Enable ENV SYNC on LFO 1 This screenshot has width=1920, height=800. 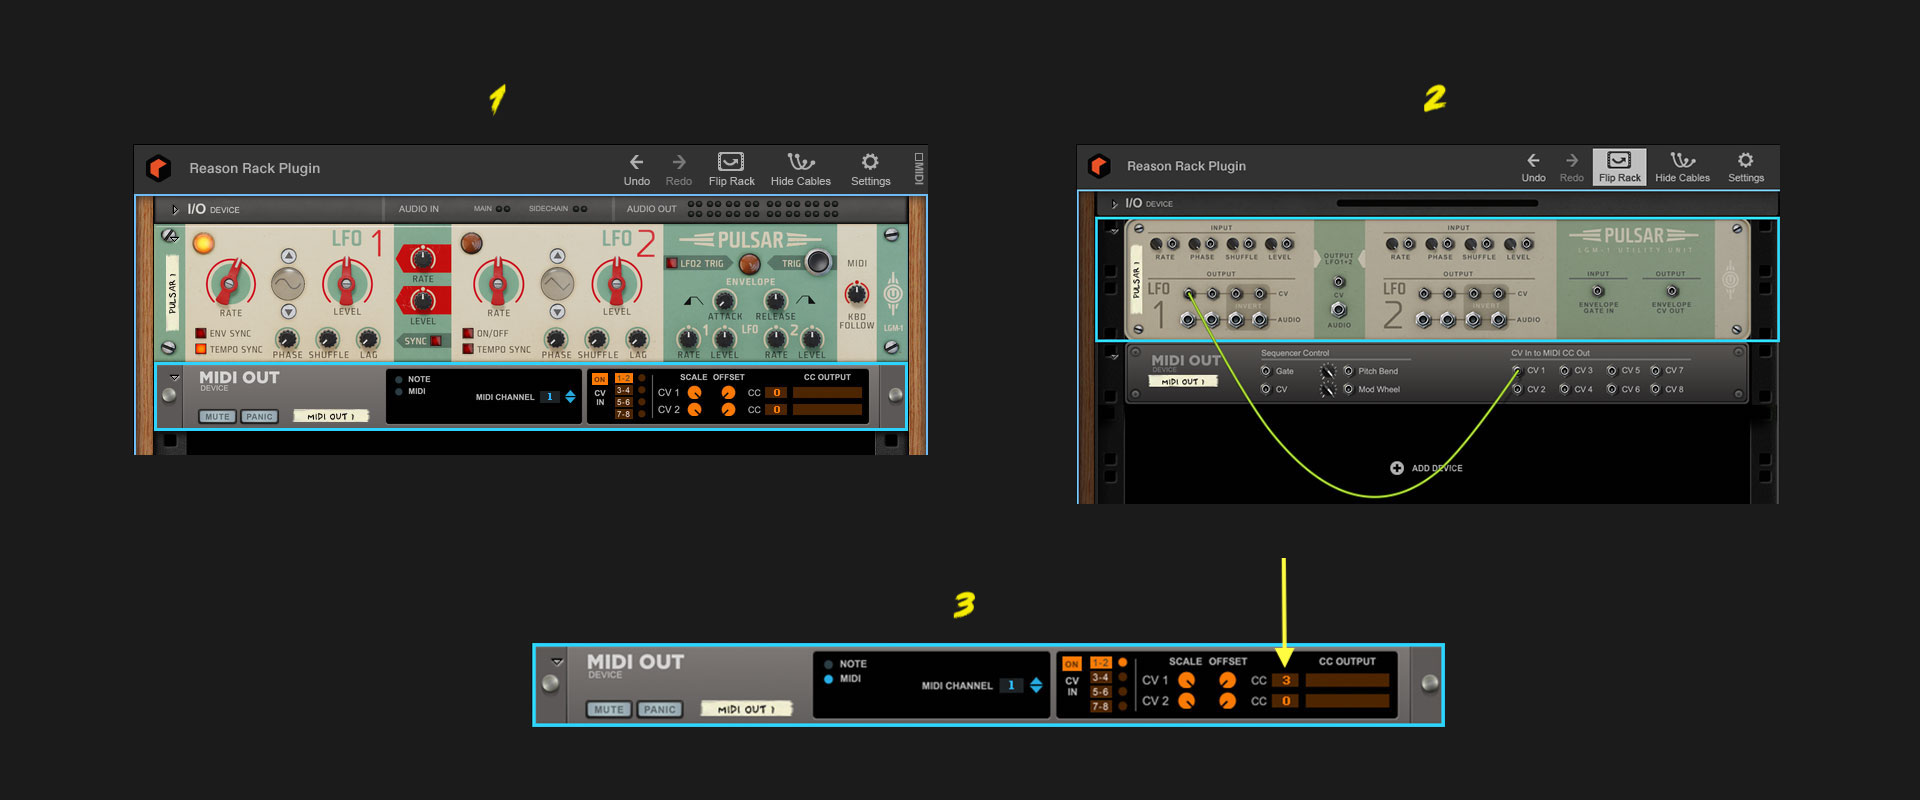[x=201, y=333]
